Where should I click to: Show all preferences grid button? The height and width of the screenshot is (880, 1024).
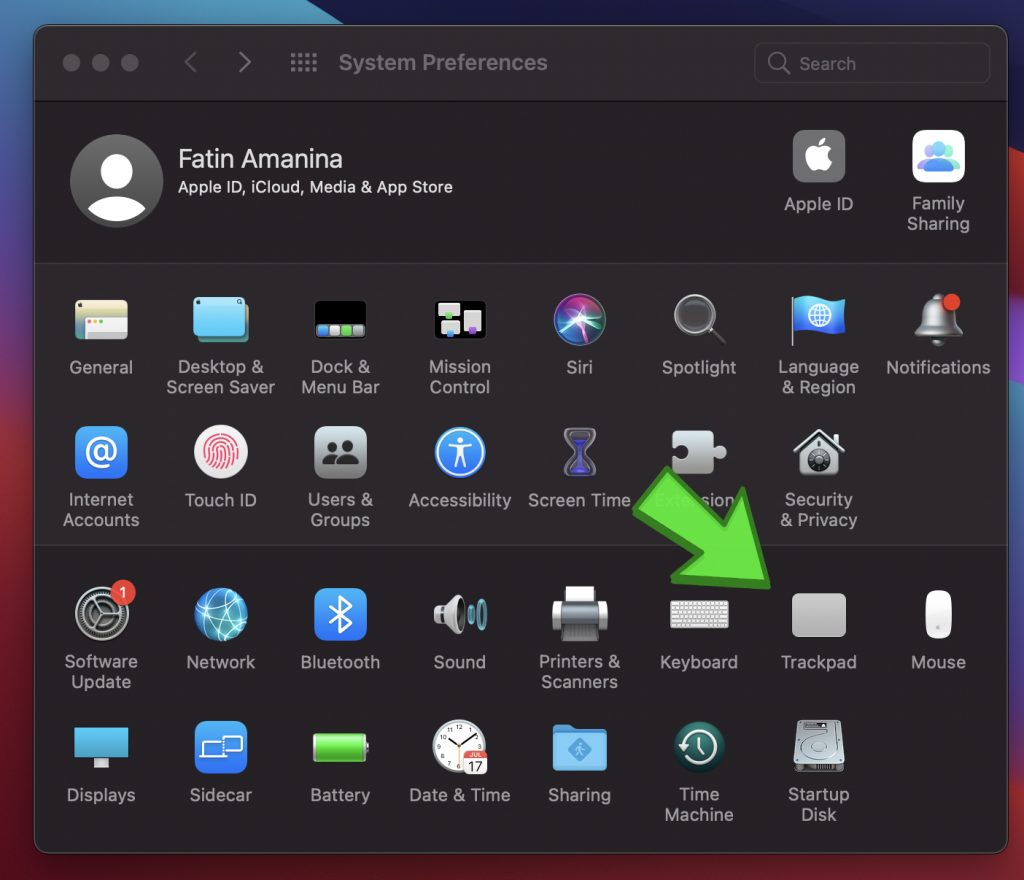pyautogui.click(x=303, y=63)
